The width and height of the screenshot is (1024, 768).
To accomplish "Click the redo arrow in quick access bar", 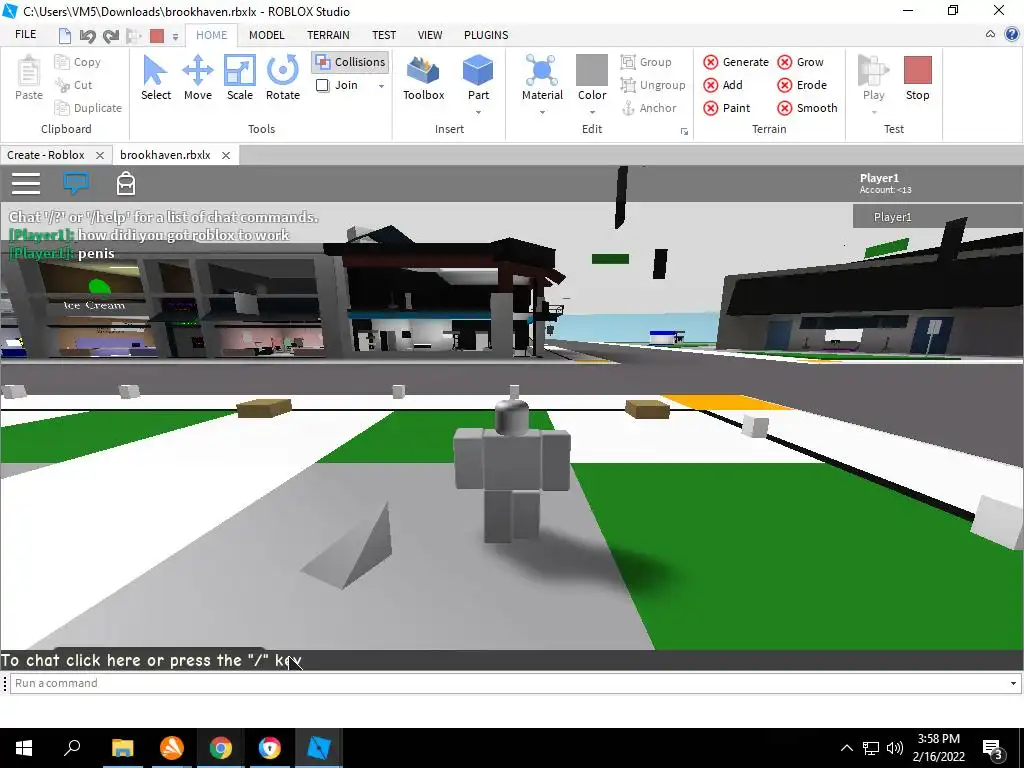I will [111, 36].
